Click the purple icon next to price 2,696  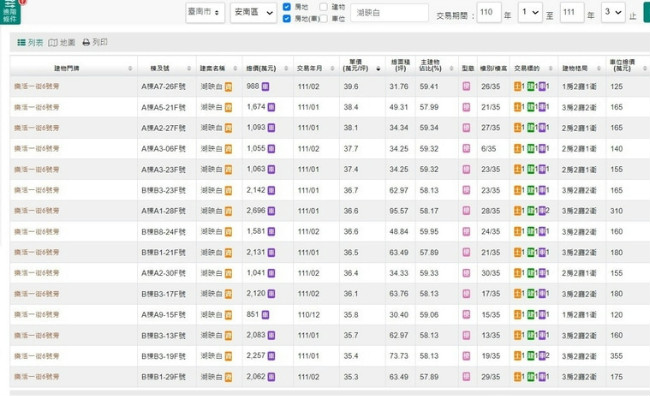271,211
